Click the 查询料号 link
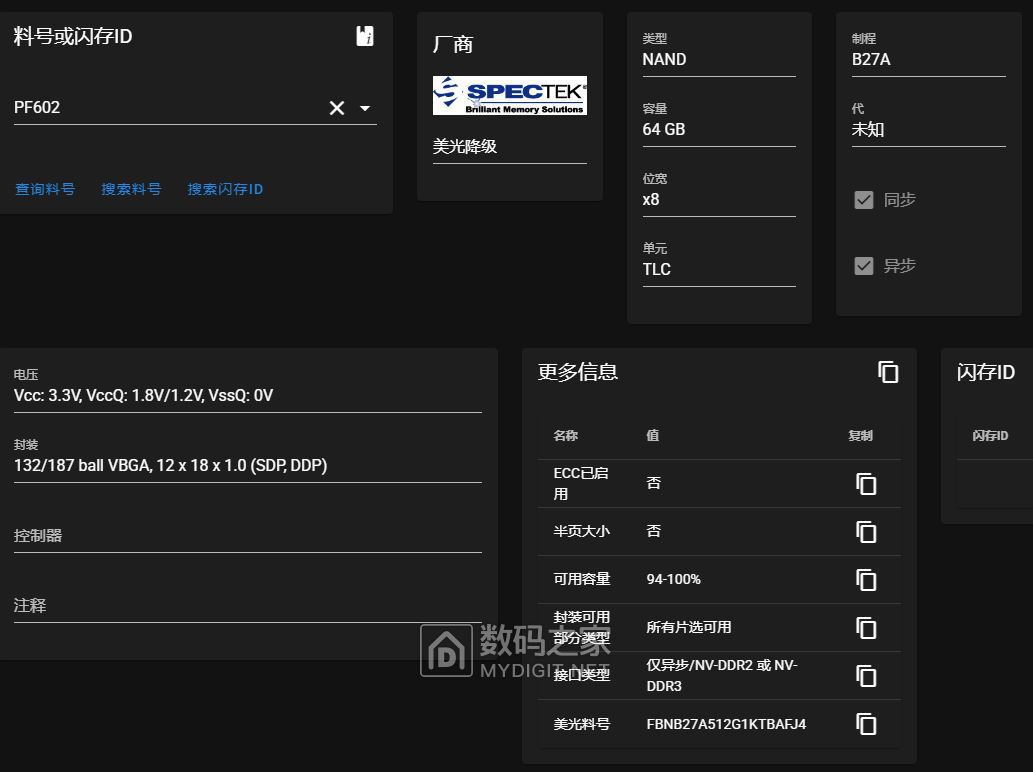Viewport: 1033px width, 772px height. 45,190
